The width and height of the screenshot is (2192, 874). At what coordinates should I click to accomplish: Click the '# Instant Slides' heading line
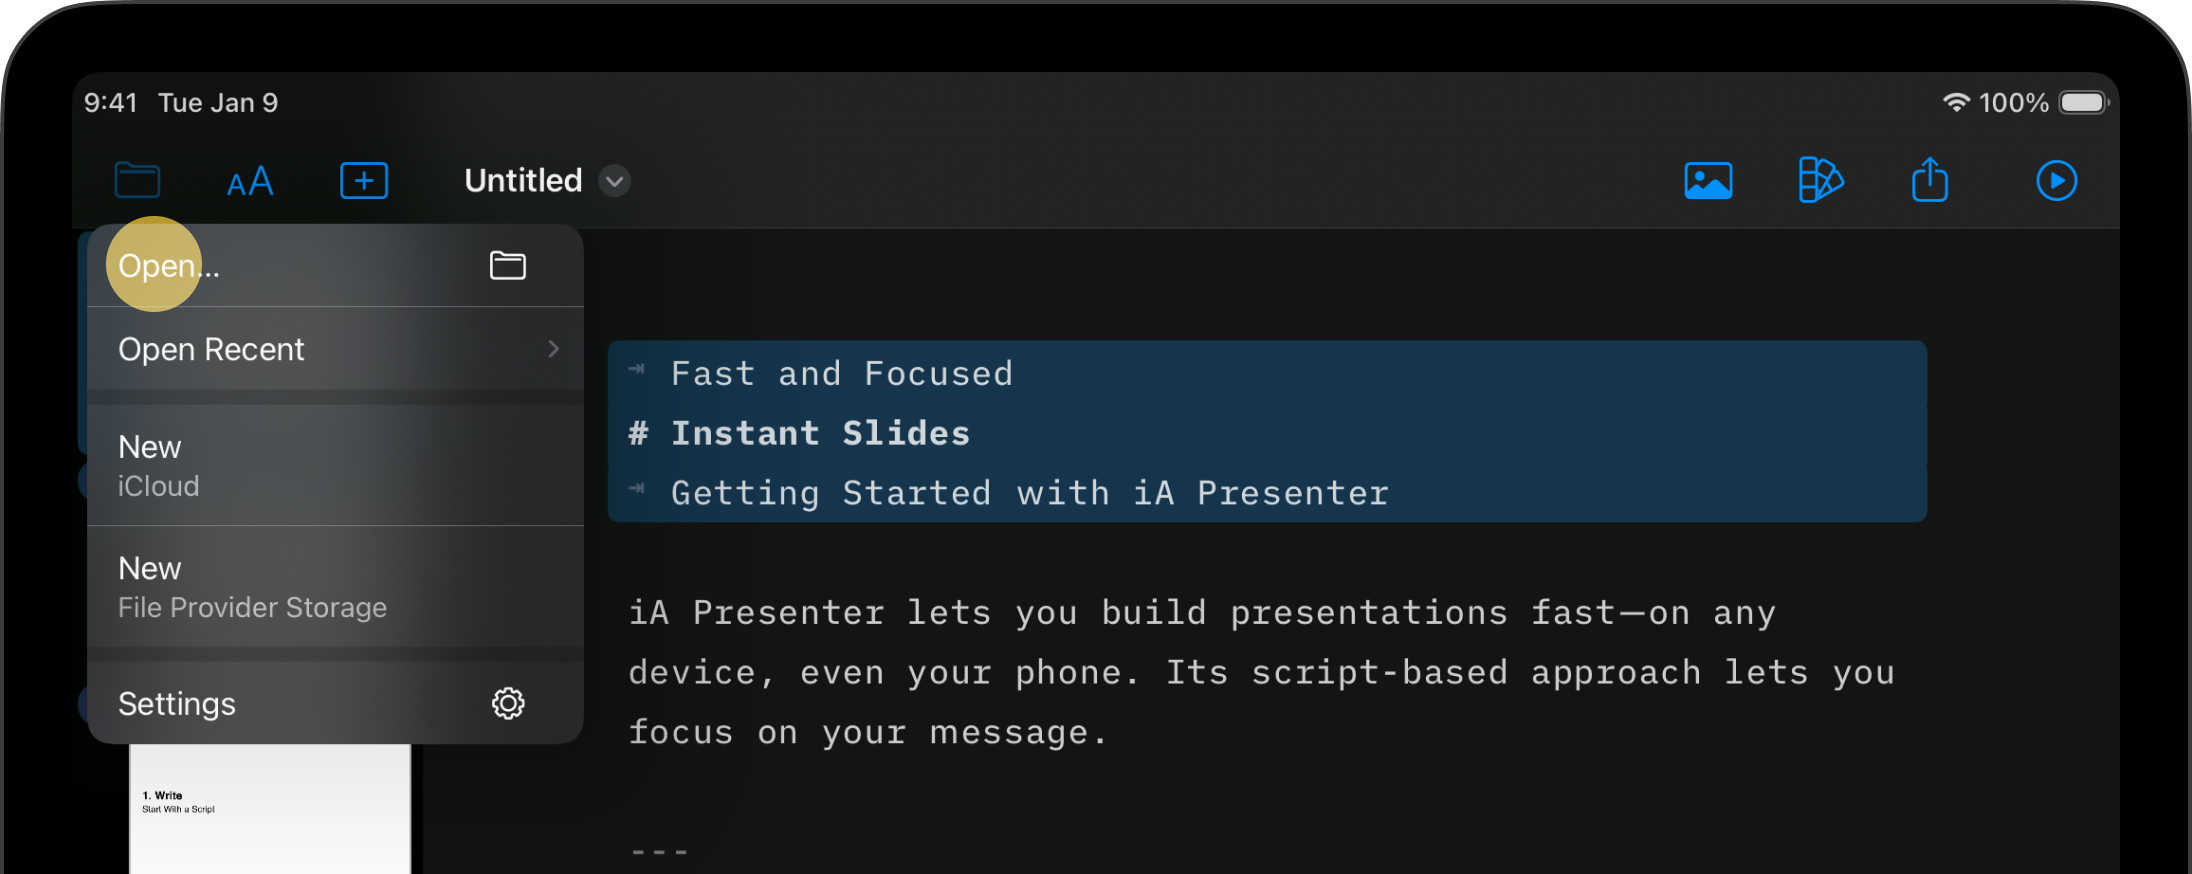(820, 433)
